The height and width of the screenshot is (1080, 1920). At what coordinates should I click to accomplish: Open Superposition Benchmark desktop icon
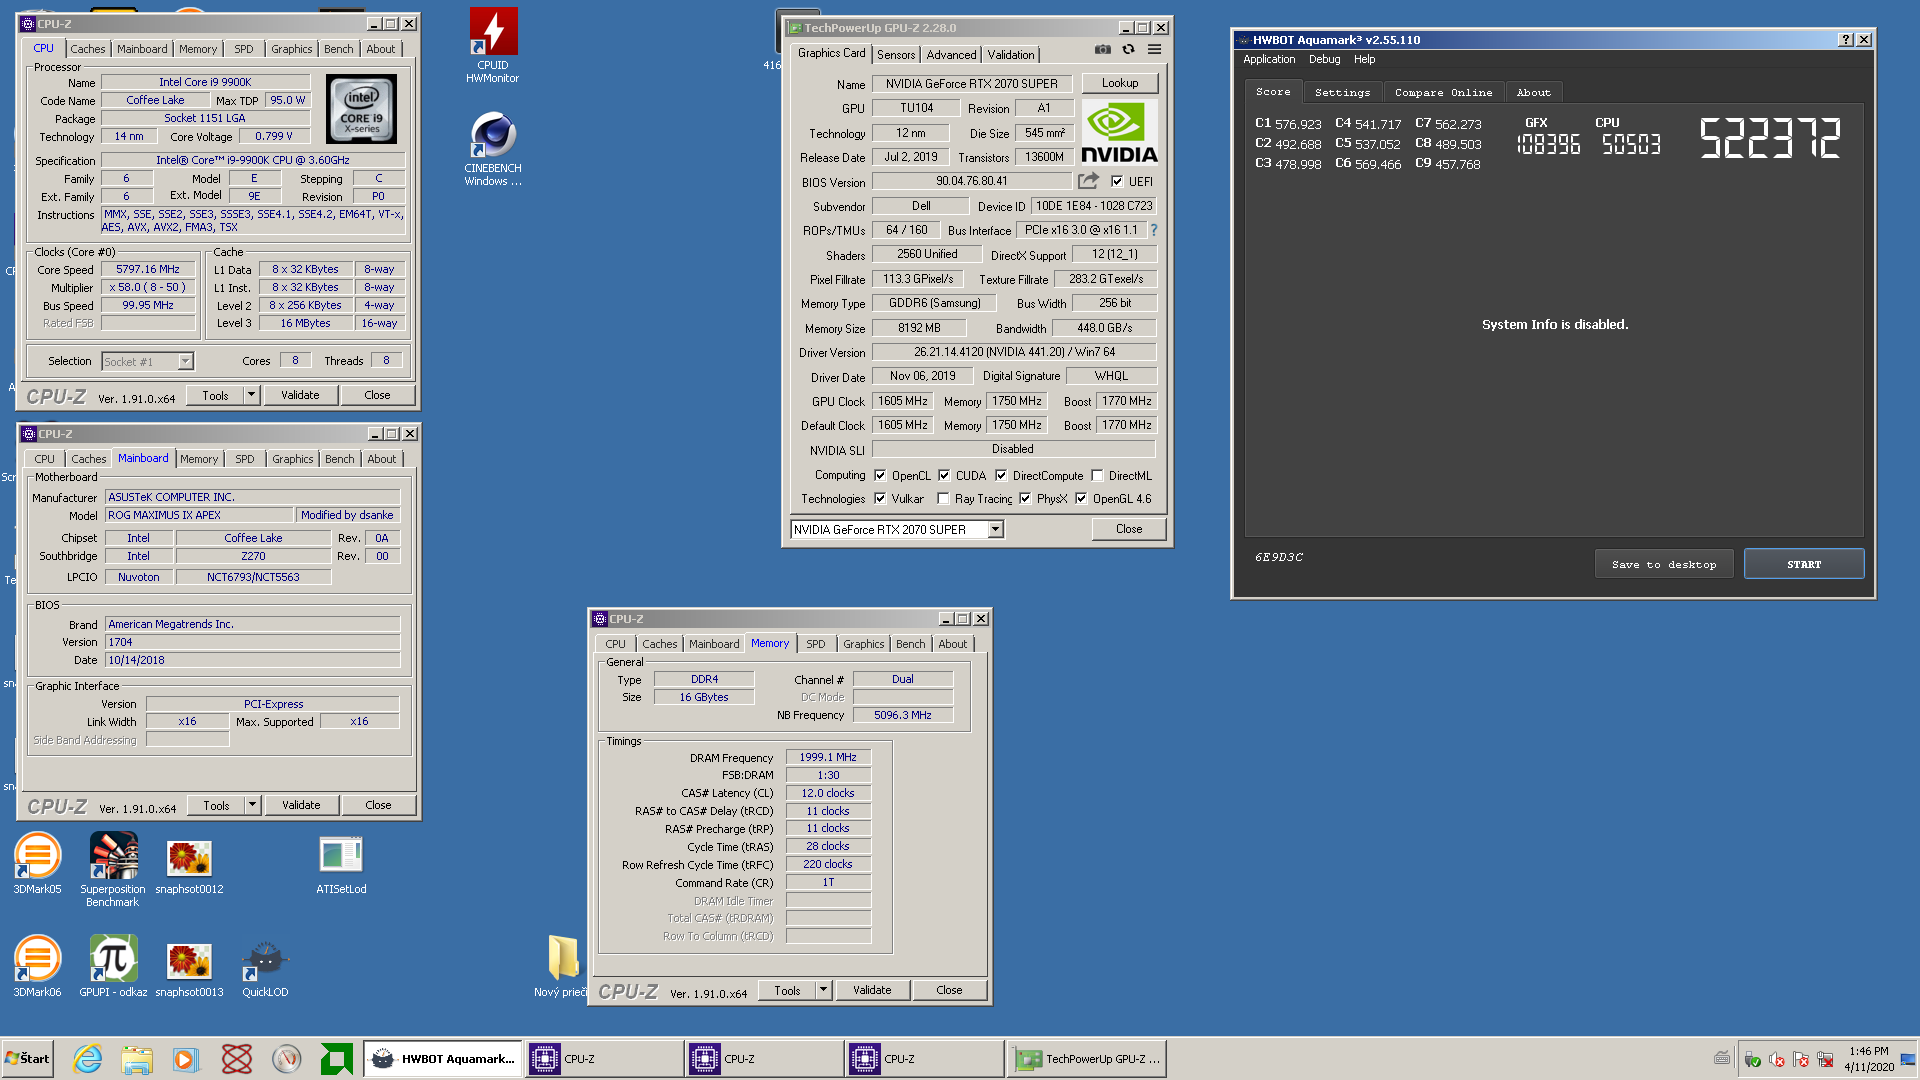pyautogui.click(x=113, y=869)
